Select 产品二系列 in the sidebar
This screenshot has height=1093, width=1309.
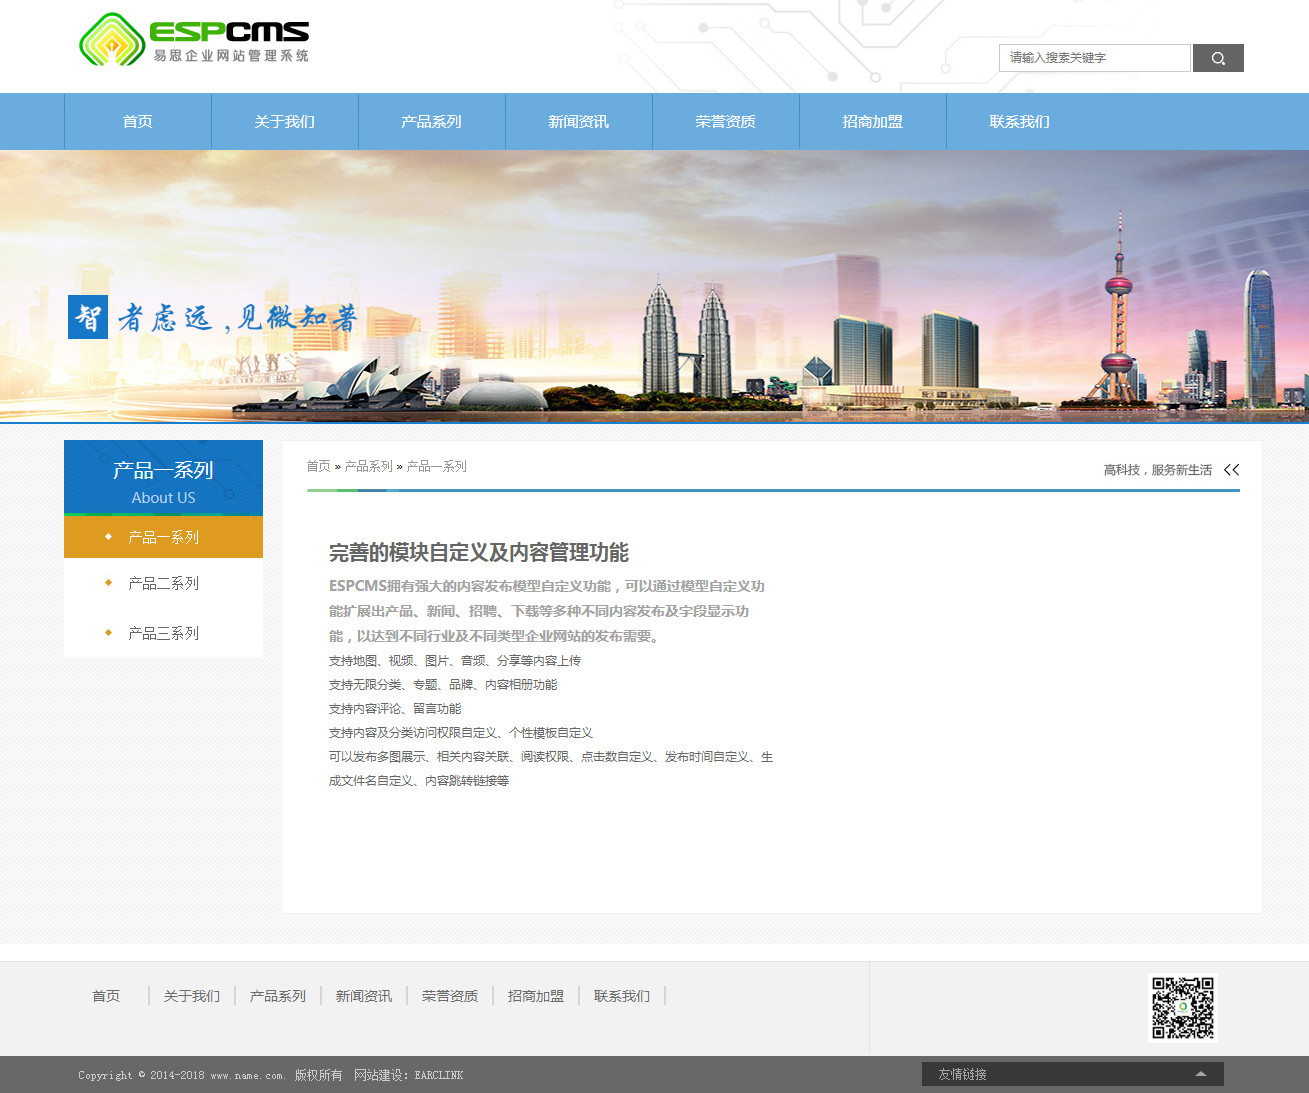[164, 584]
